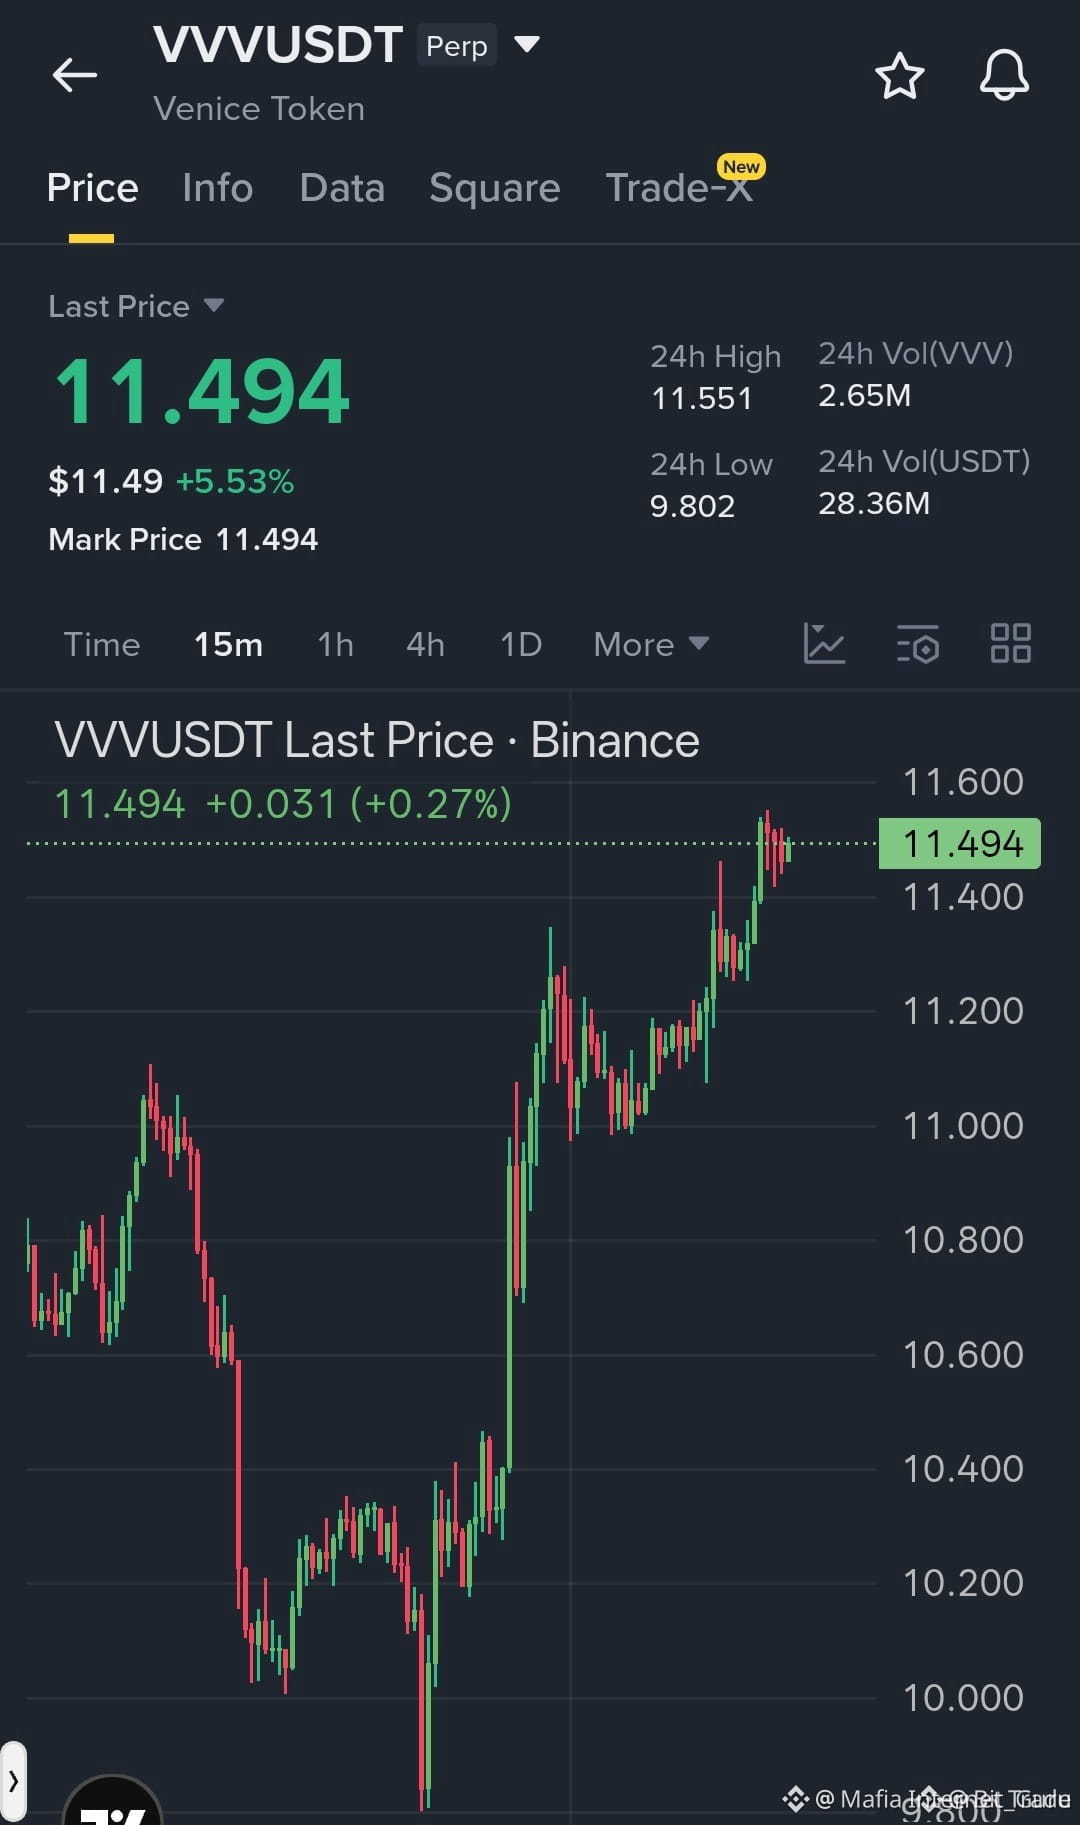This screenshot has width=1080, height=1825.
Task: Select the 1h chart interval
Action: click(336, 644)
